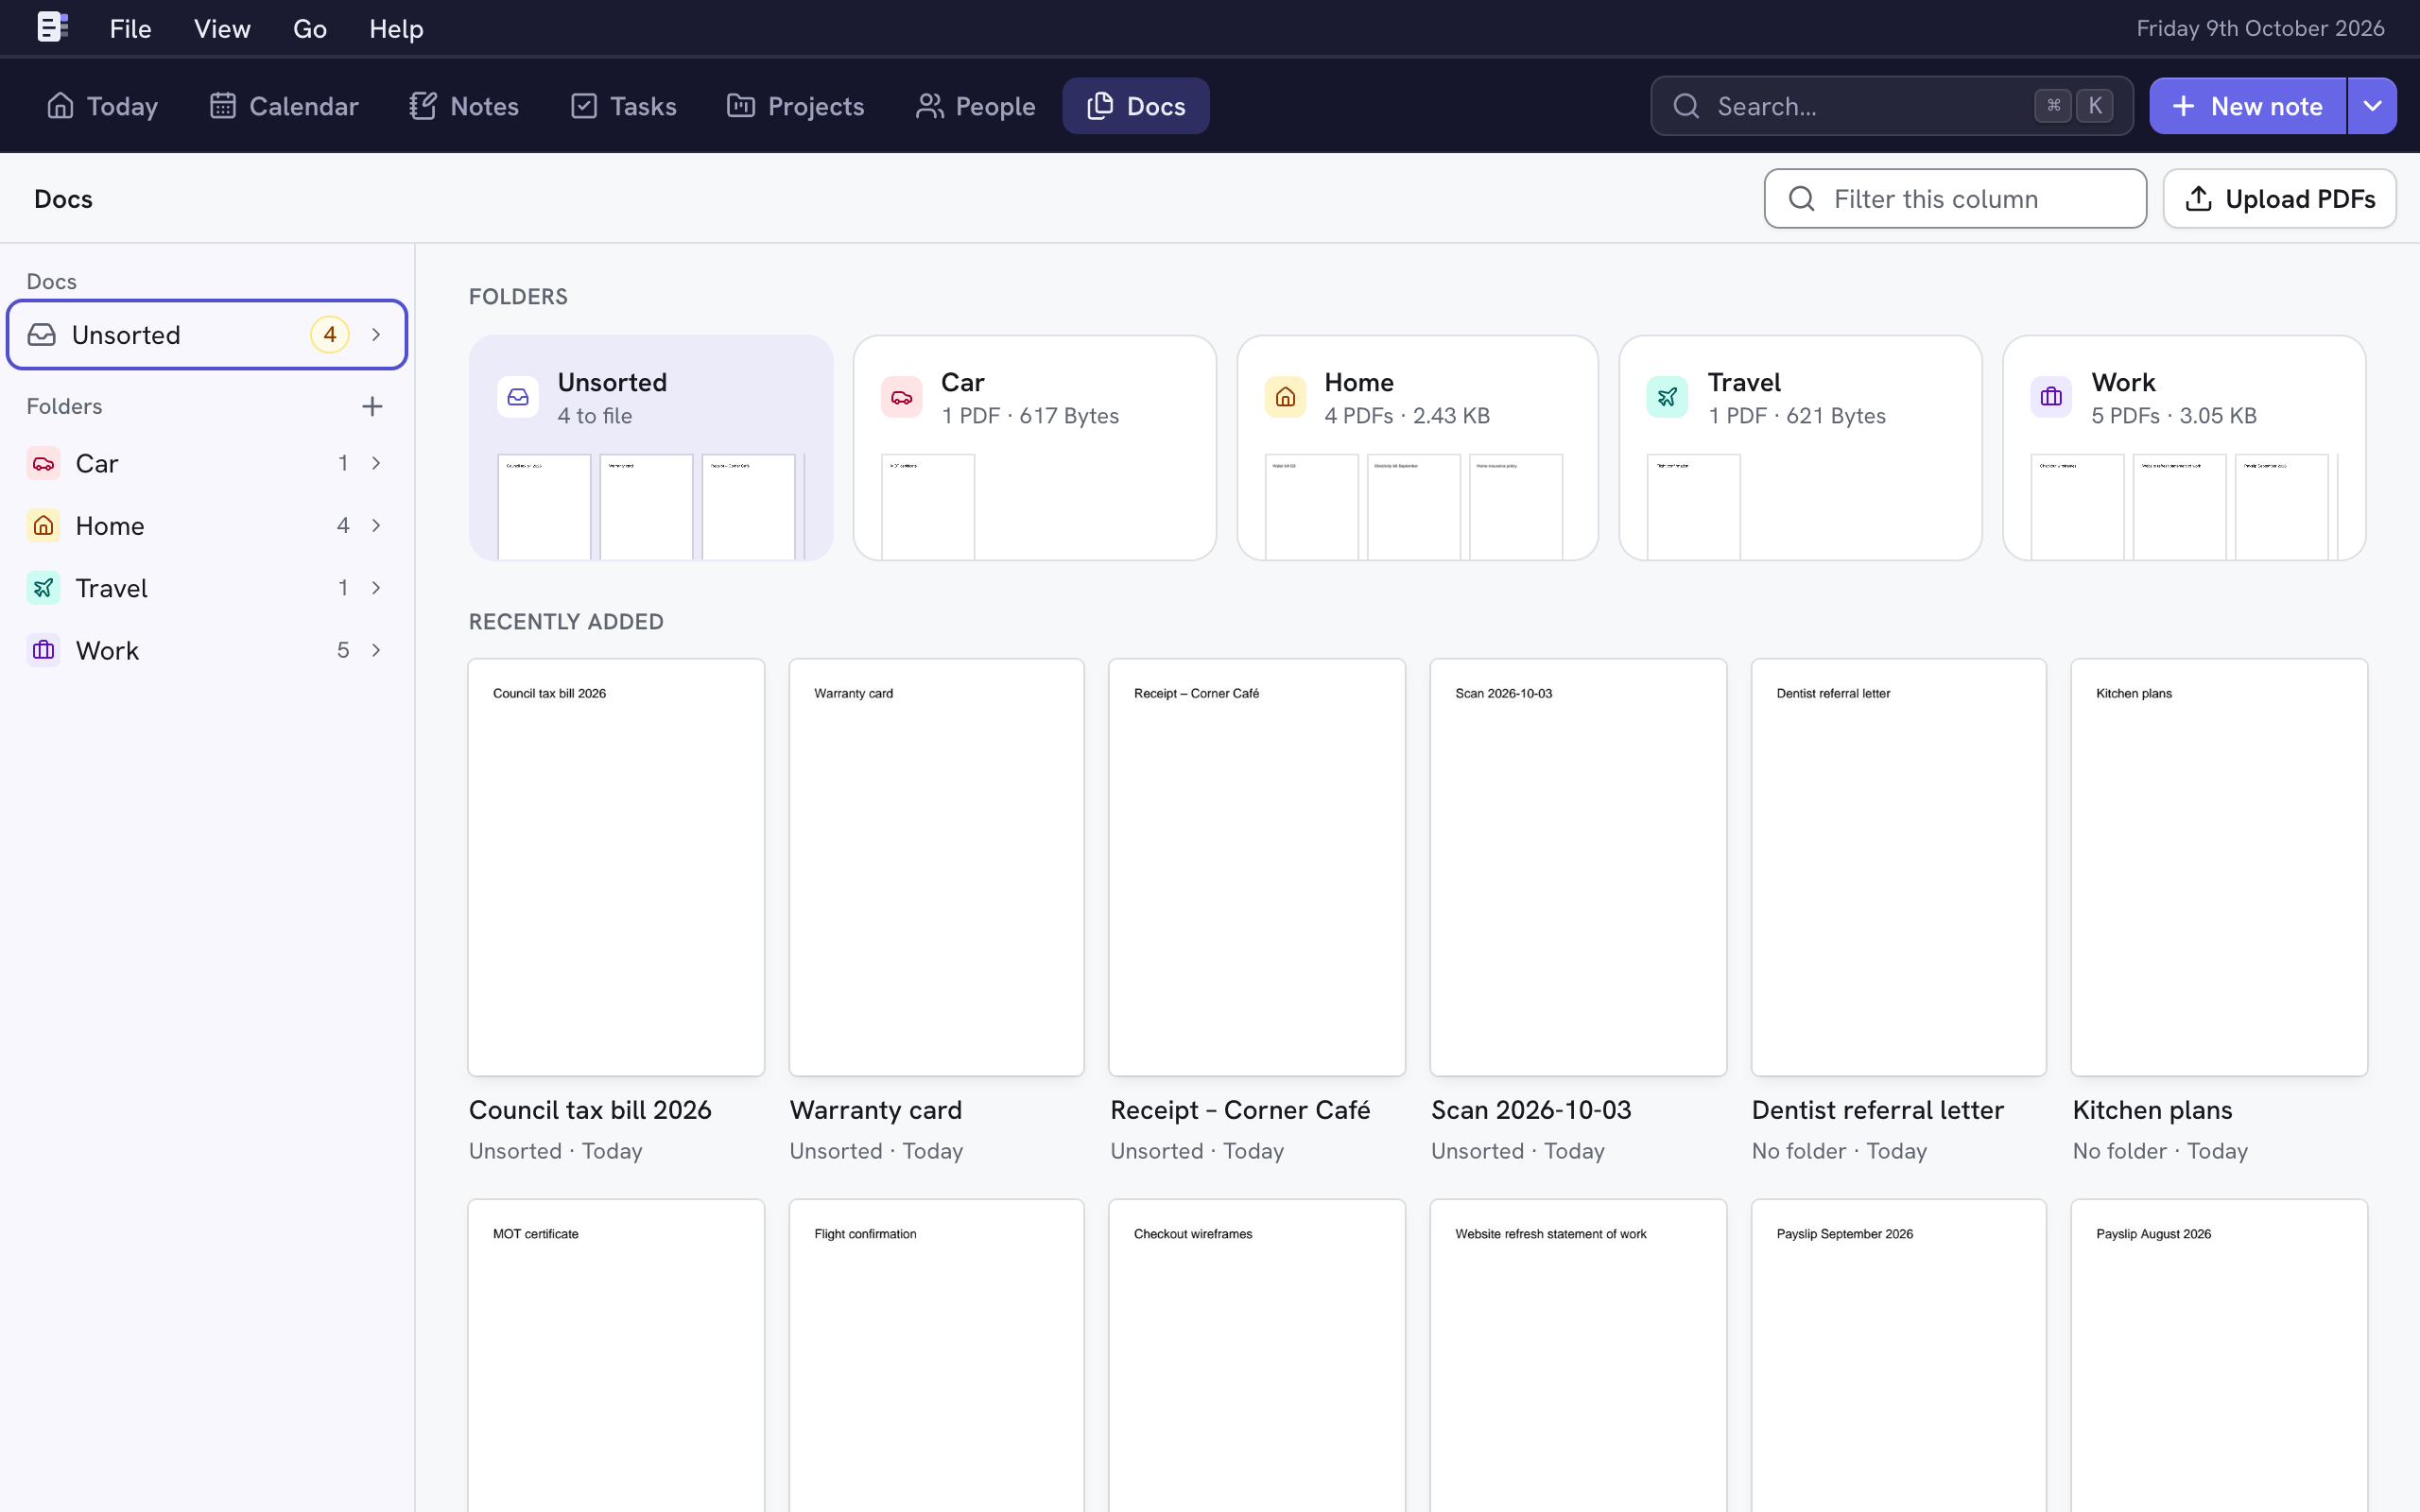Image resolution: width=2420 pixels, height=1512 pixels.
Task: Open the Warranty card document thumbnail
Action: (x=937, y=867)
